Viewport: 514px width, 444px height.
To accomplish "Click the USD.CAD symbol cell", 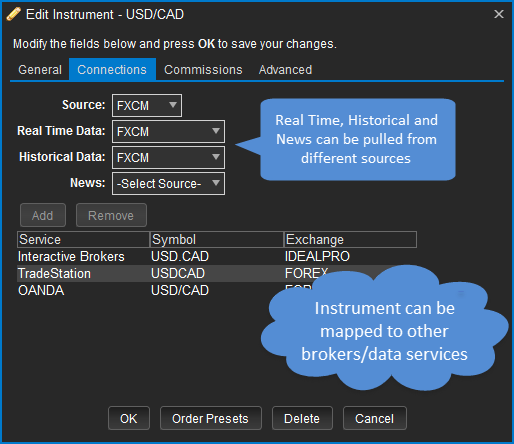I will [180, 256].
